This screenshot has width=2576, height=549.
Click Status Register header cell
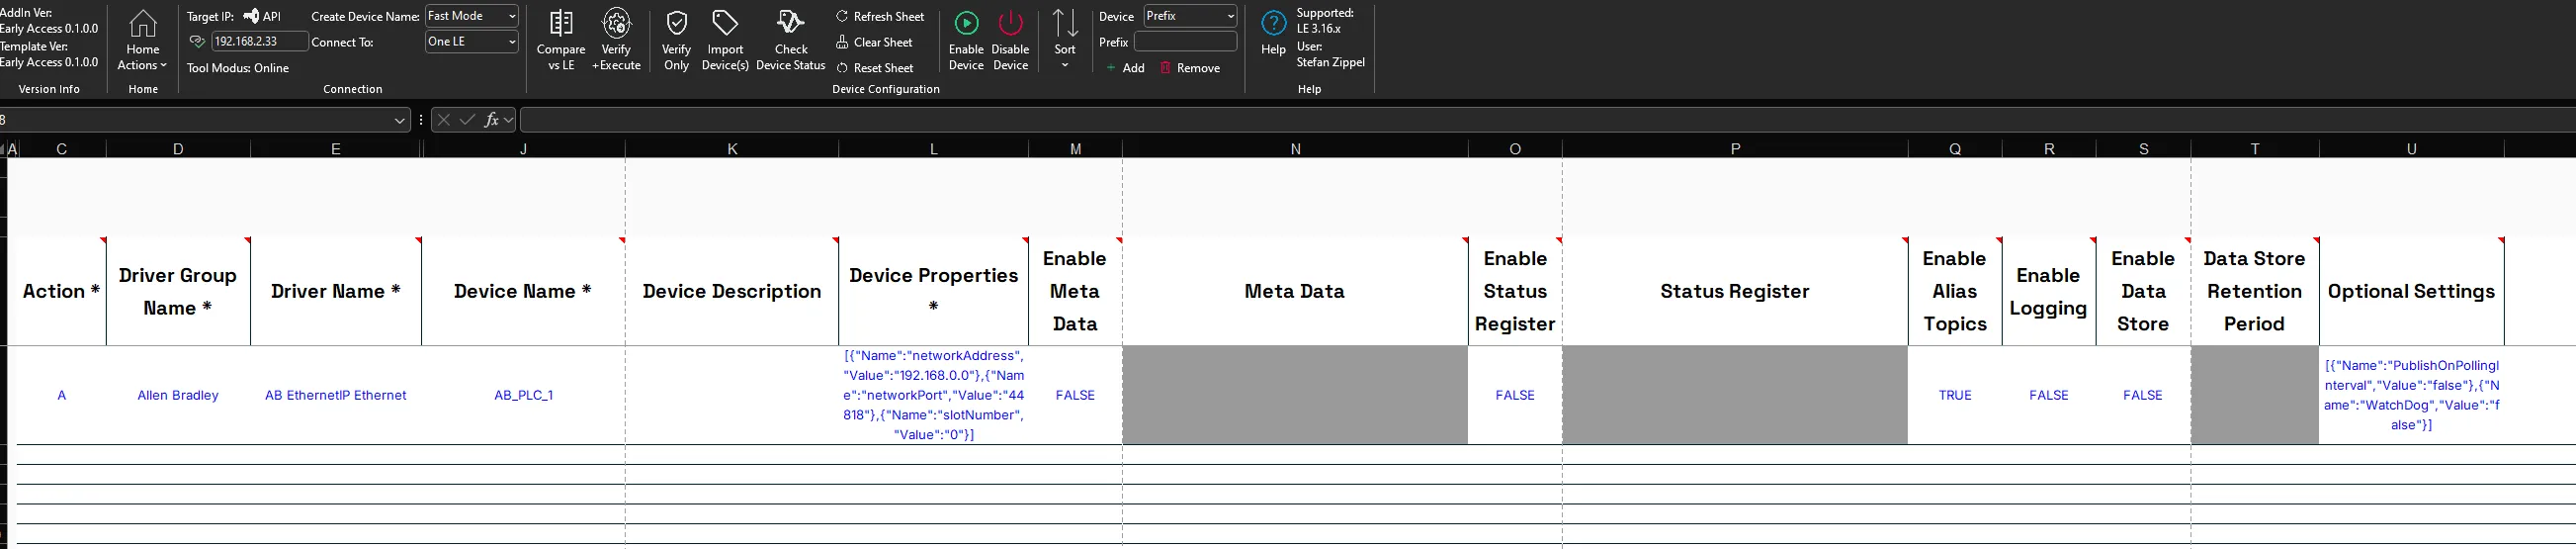pyautogui.click(x=1735, y=291)
